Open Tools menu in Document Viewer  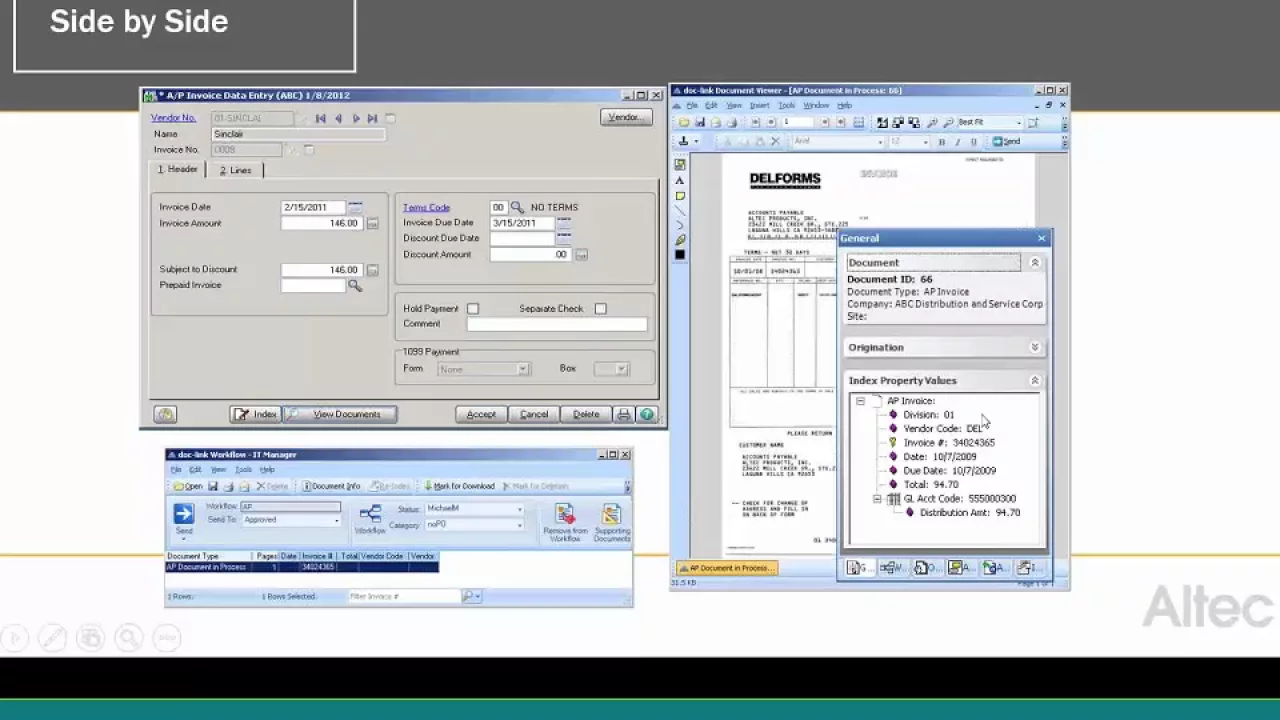click(x=787, y=106)
